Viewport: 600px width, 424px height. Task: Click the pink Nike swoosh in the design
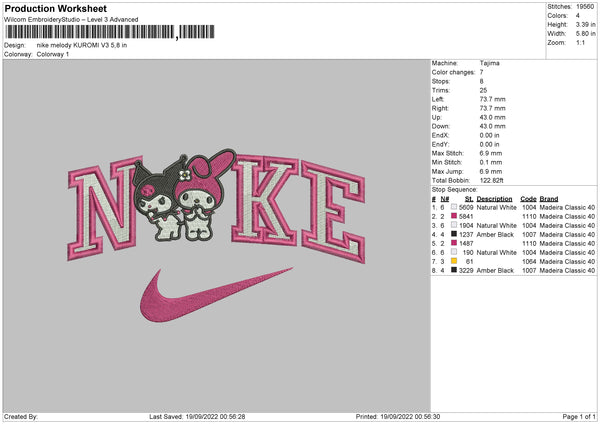point(216,295)
